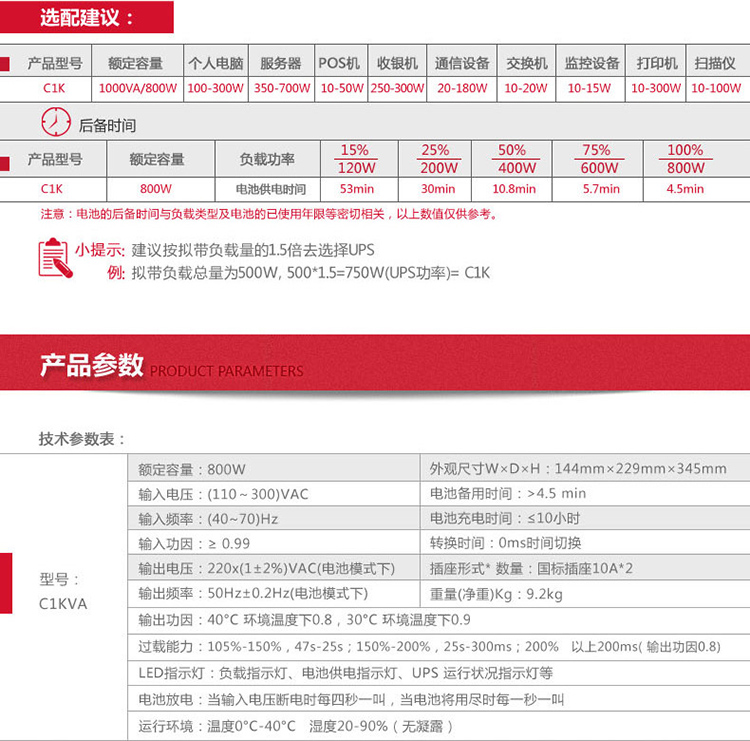Select the 53min backup time cell
The image size is (750, 741).
(x=357, y=189)
